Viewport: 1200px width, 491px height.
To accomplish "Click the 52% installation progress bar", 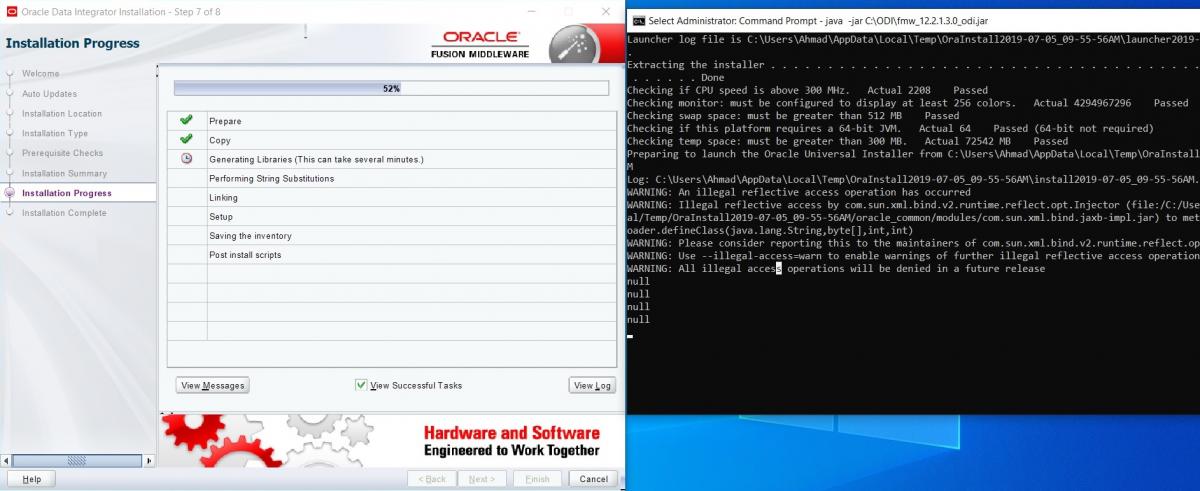I will pos(391,88).
